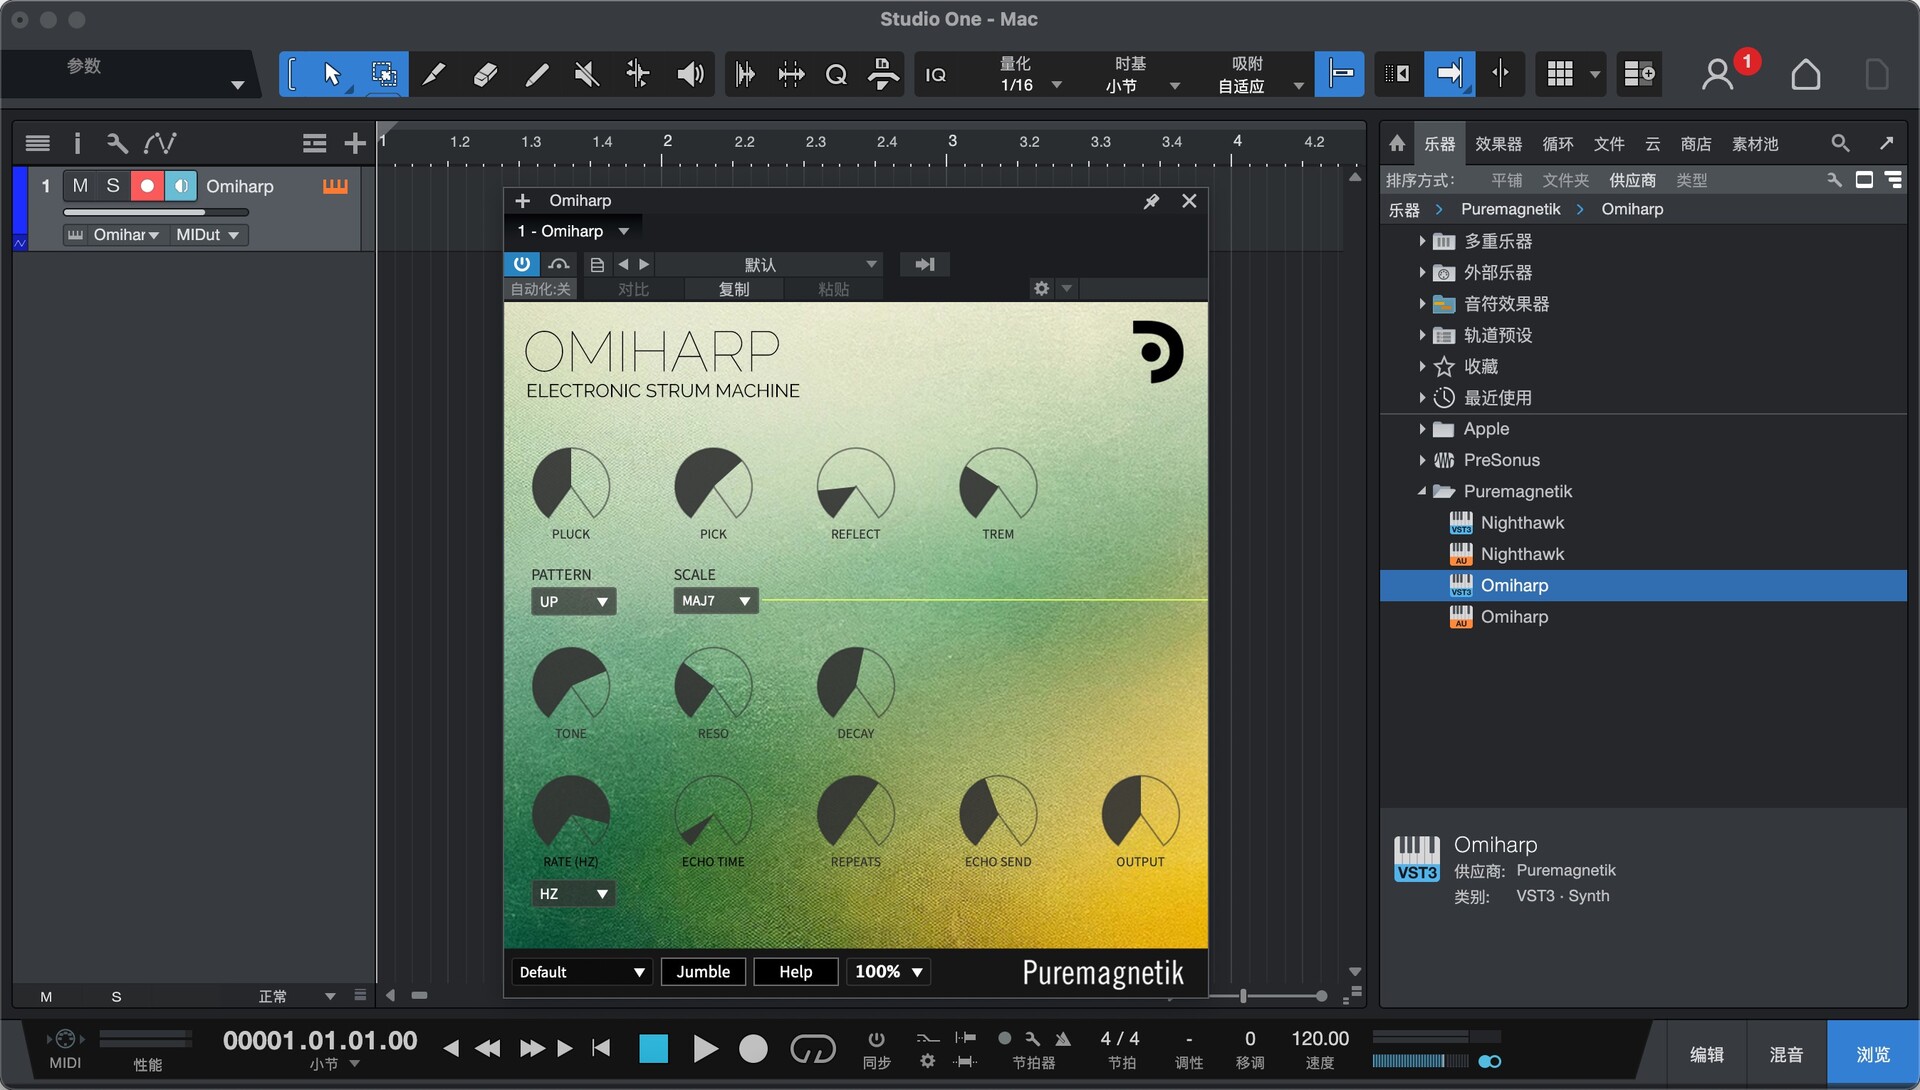Stop playback with the square button
The height and width of the screenshot is (1090, 1920).
[x=653, y=1048]
